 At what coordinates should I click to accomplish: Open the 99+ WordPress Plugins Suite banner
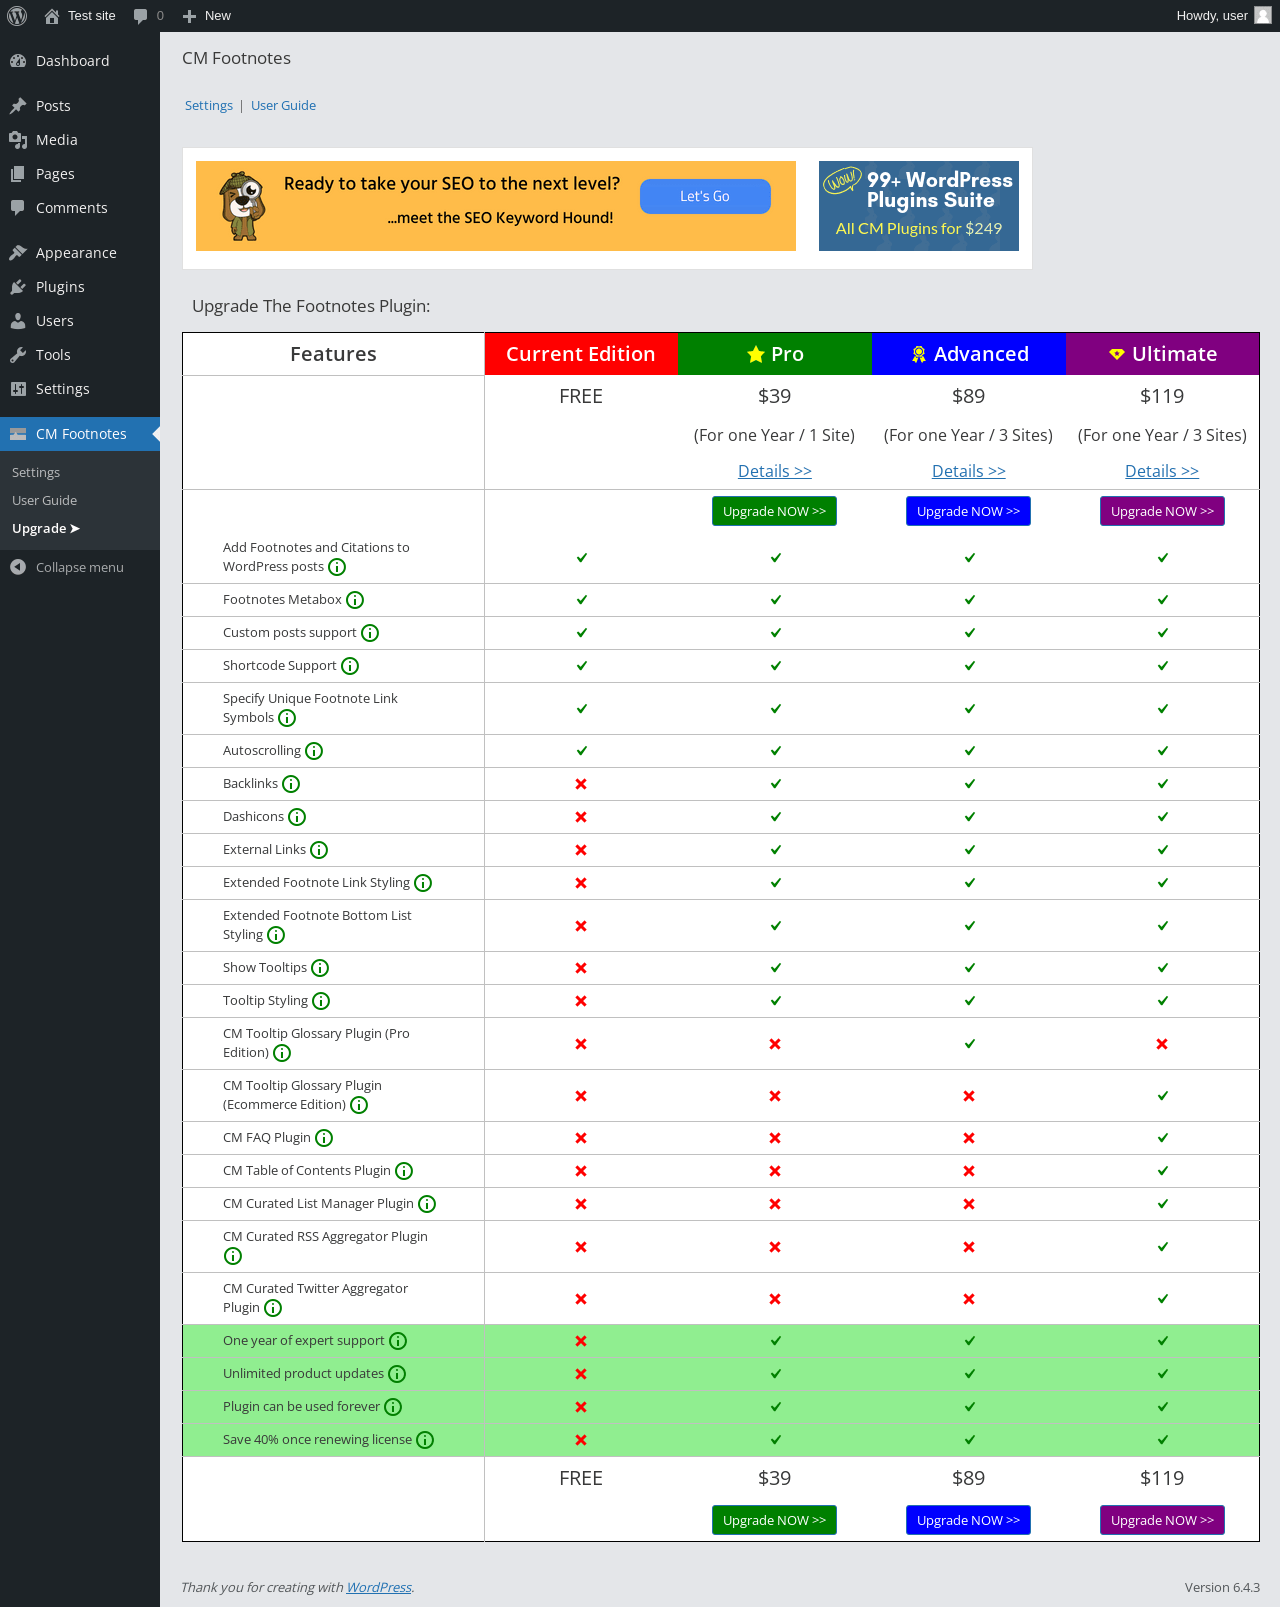919,206
